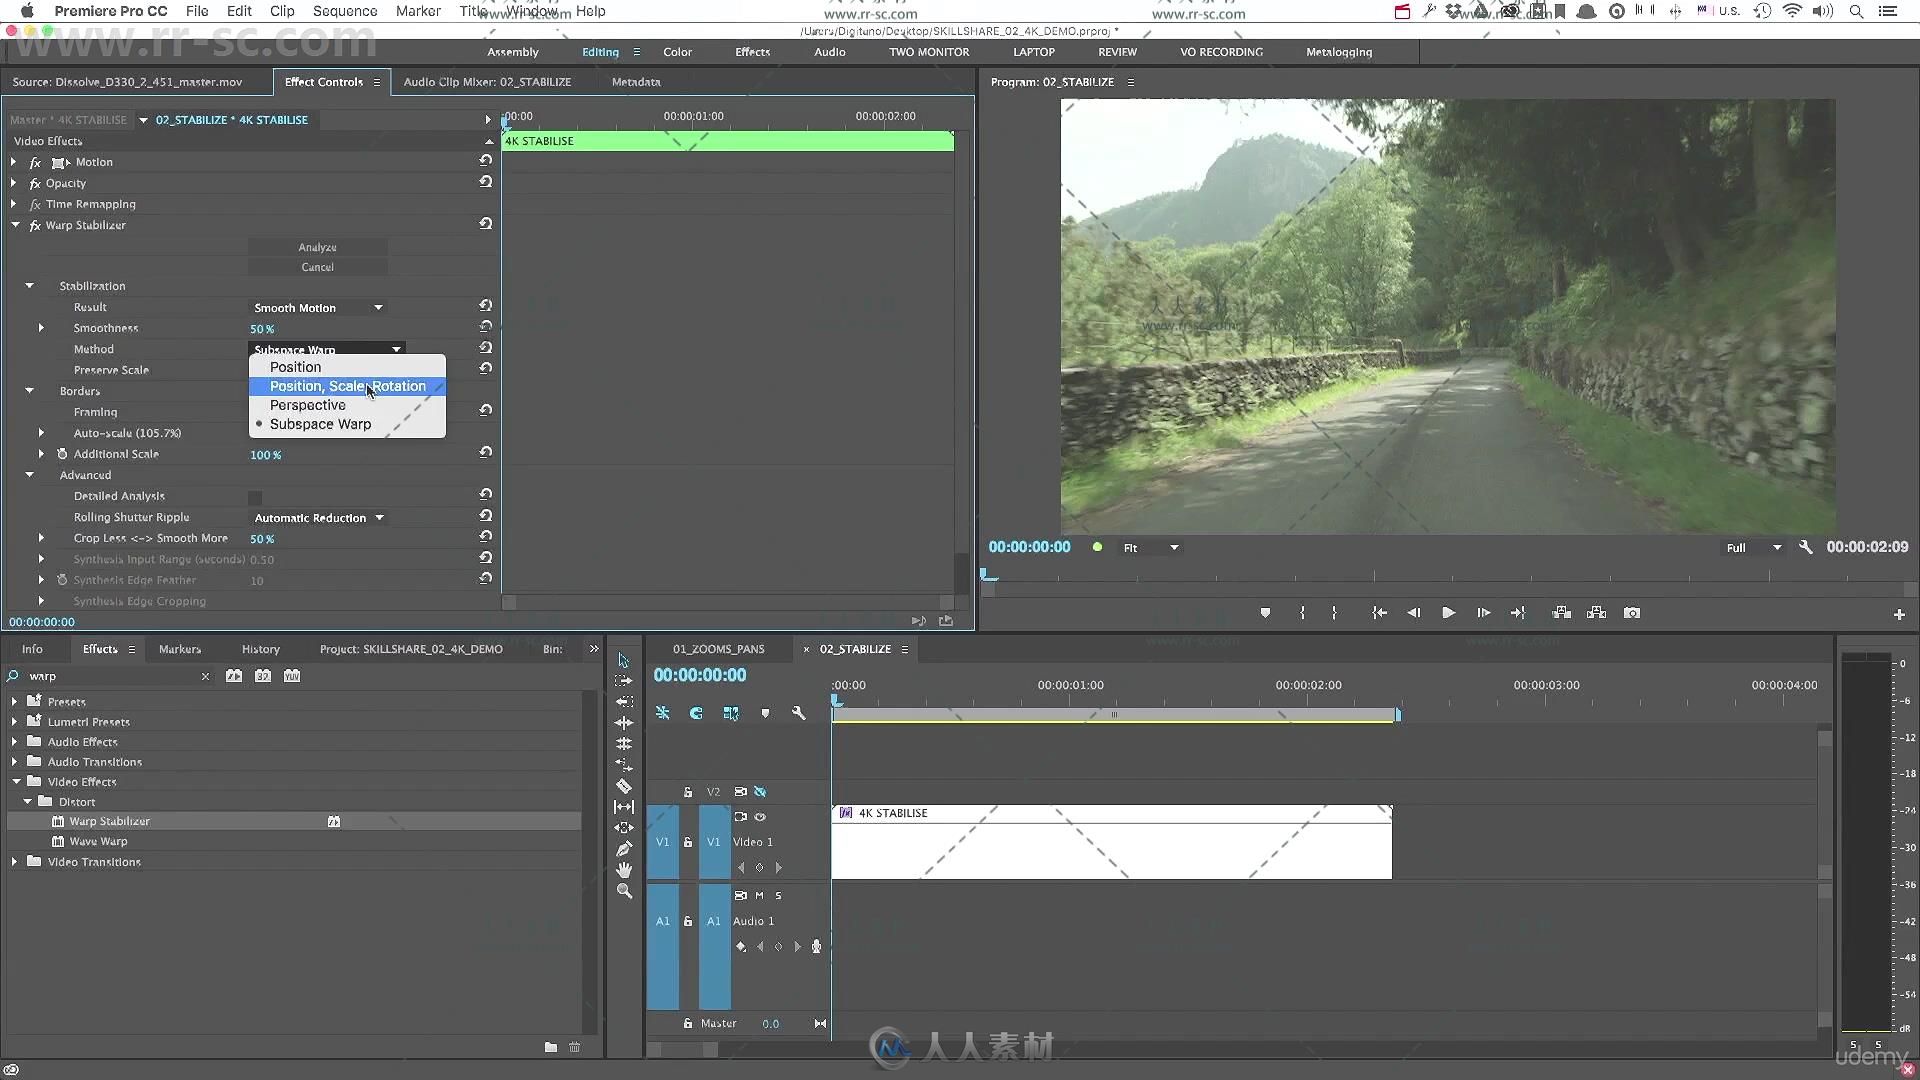
Task: Open program monitor settings wrench
Action: [1805, 547]
